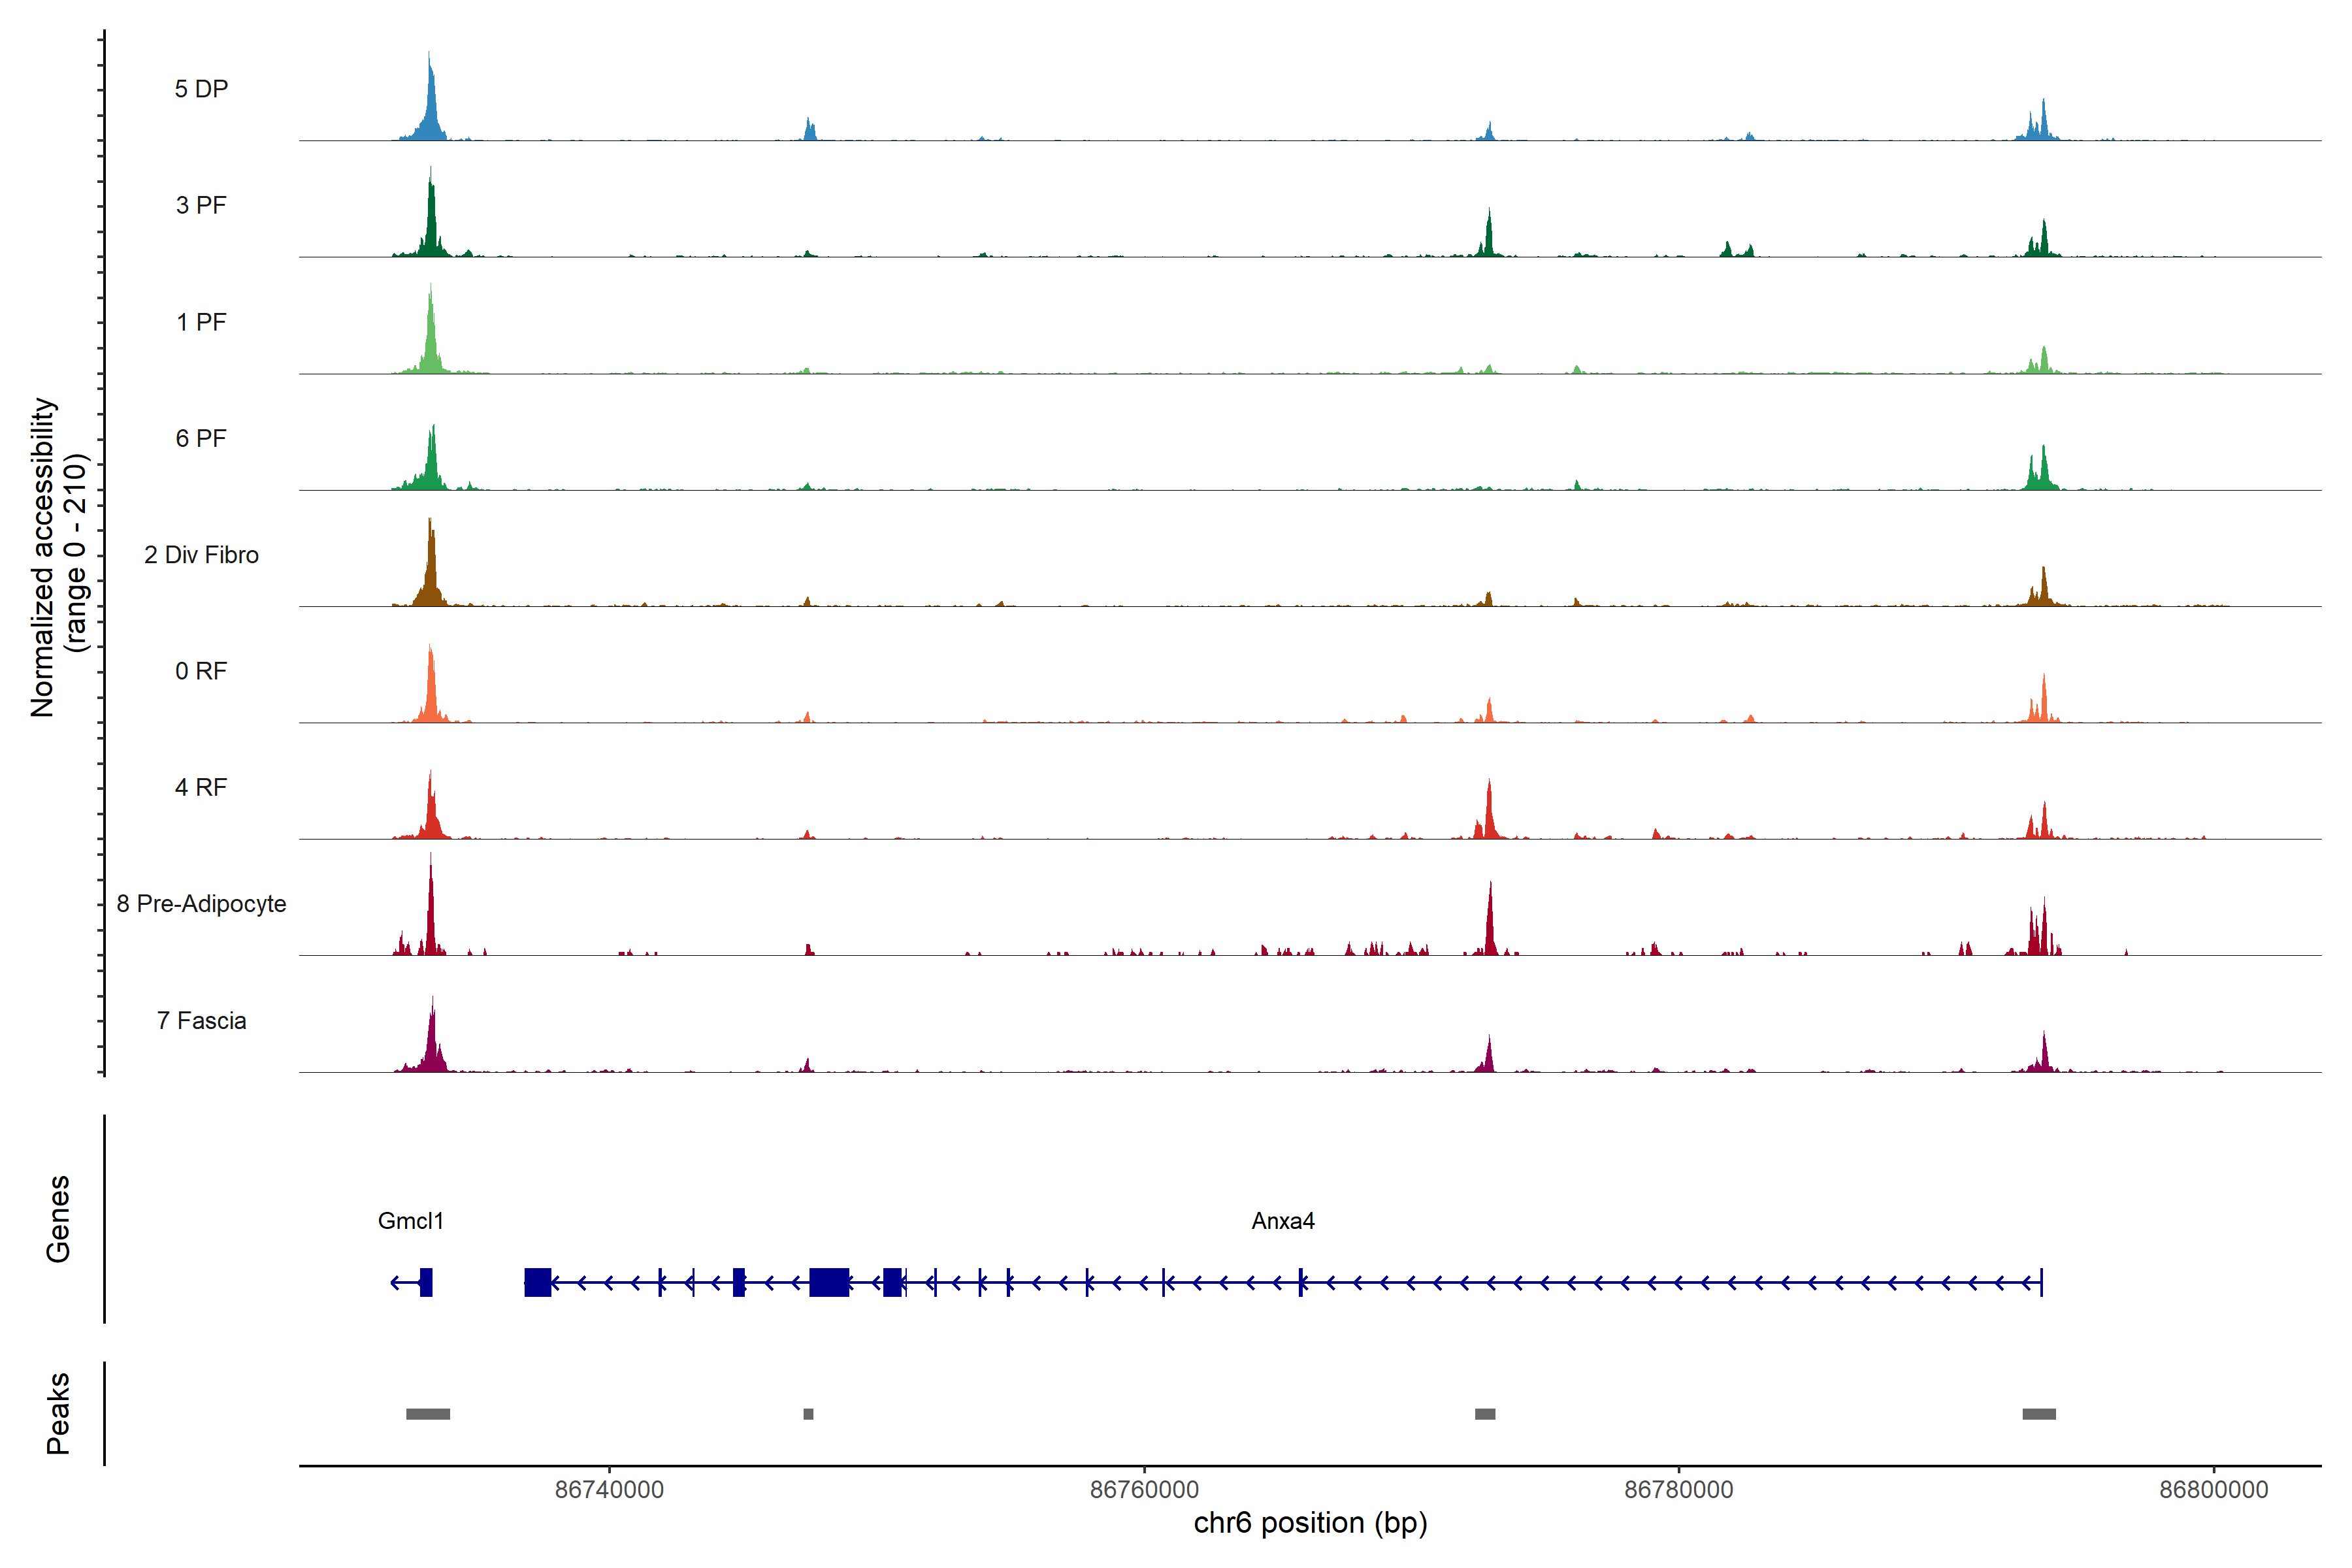Viewport: 2352px width, 1568px height.
Task: Click the 7 Fascia track label
Action: (x=201, y=1021)
